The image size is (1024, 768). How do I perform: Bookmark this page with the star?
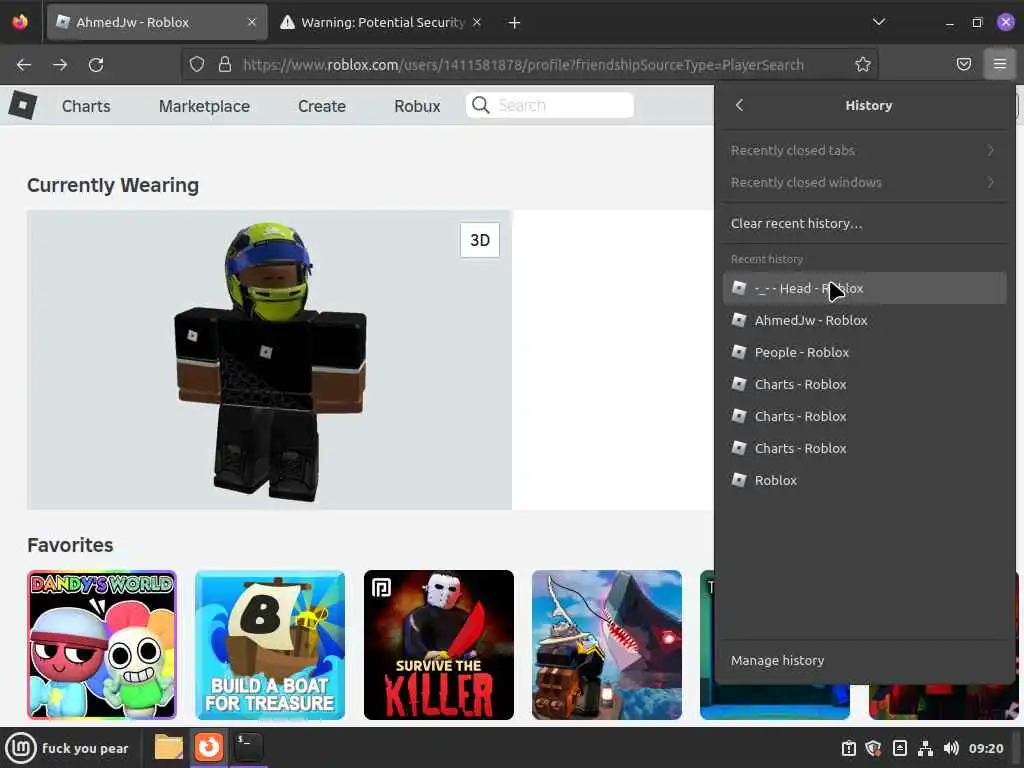tap(863, 64)
